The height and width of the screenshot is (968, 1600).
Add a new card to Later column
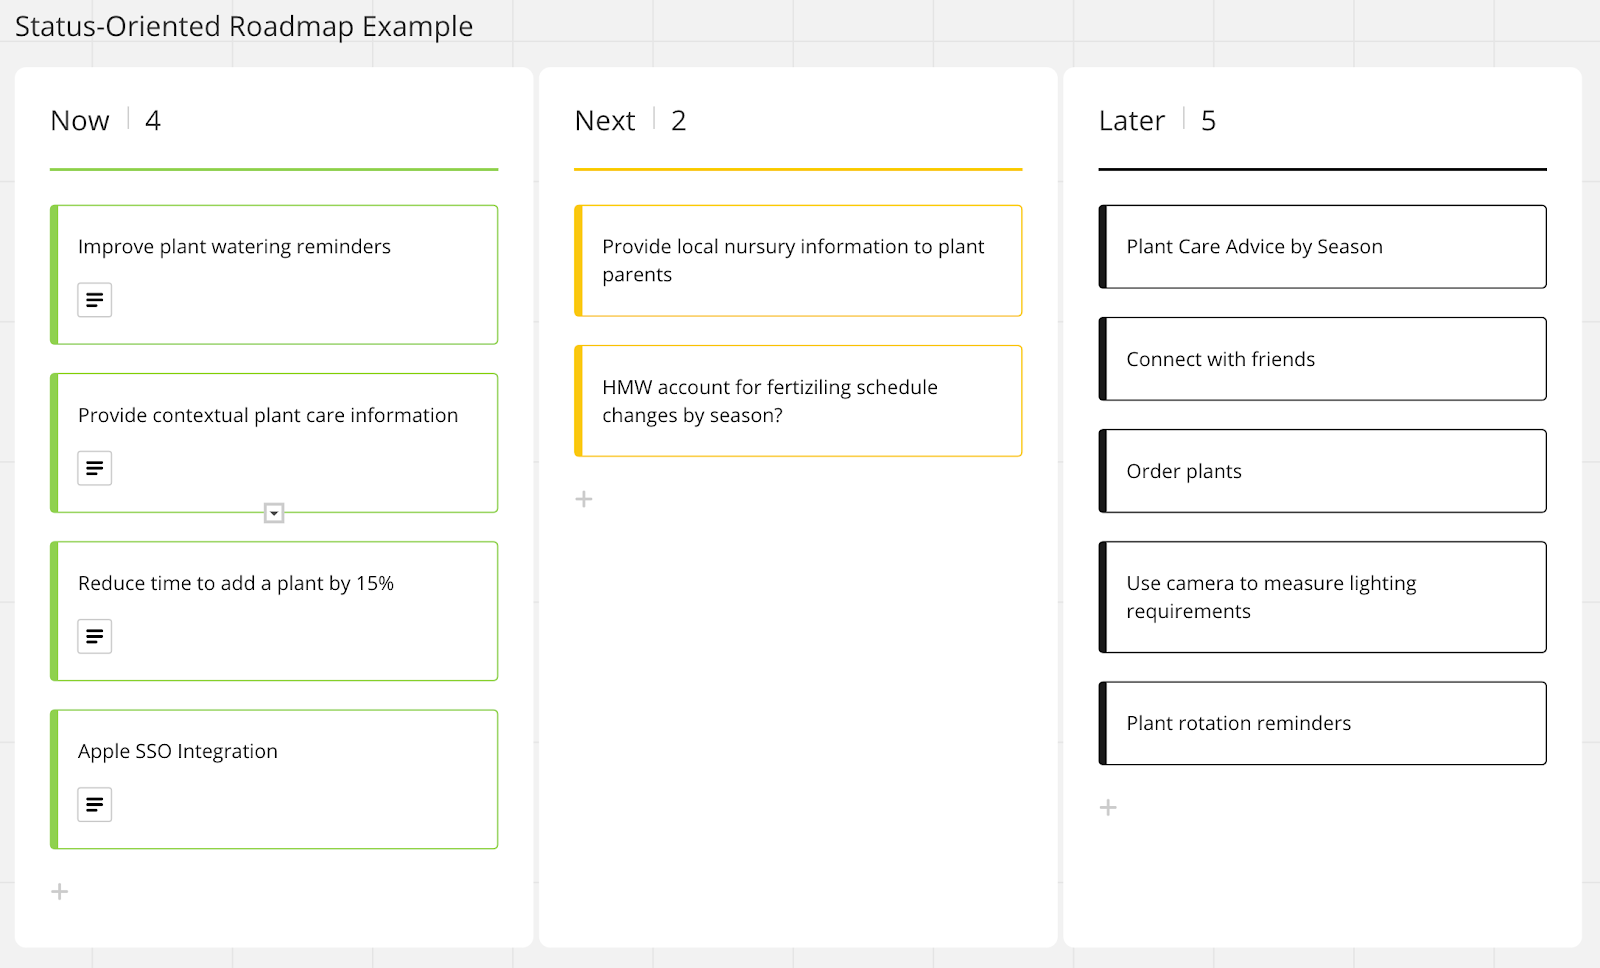pos(1108,807)
